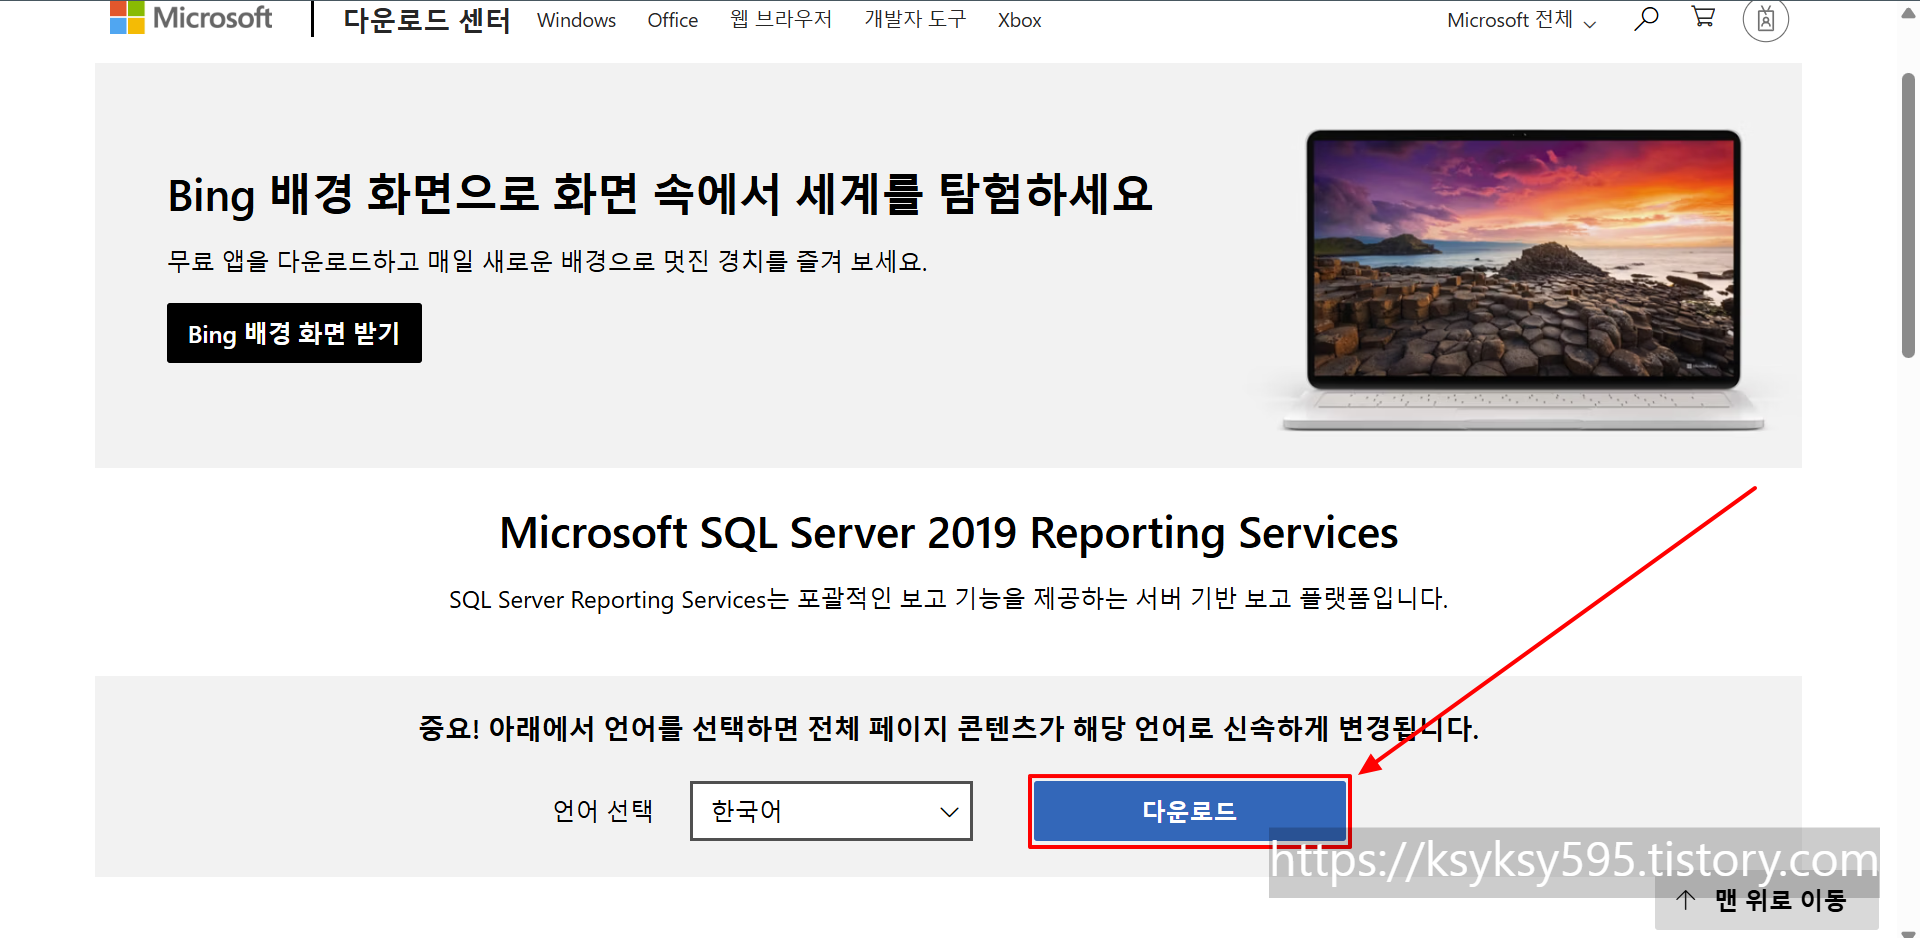Open the 한국어 language dropdown
Viewport: 1920px width, 938px height.
831,811
